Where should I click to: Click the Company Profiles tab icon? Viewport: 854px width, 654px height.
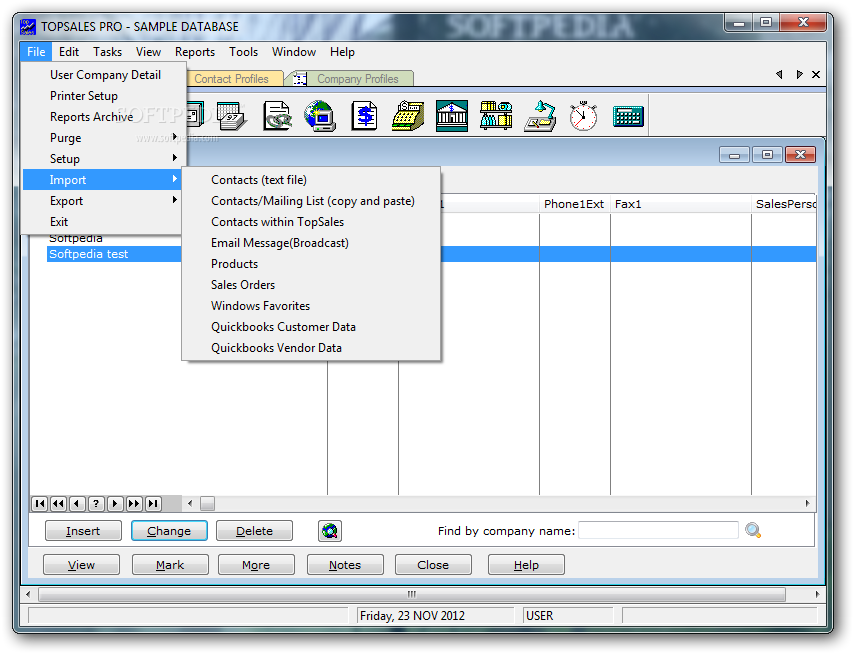pyautogui.click(x=300, y=79)
